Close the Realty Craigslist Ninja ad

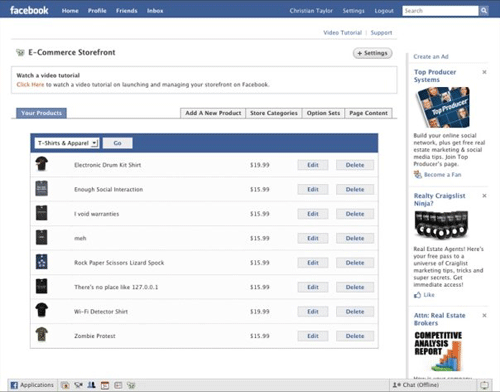click(484, 196)
